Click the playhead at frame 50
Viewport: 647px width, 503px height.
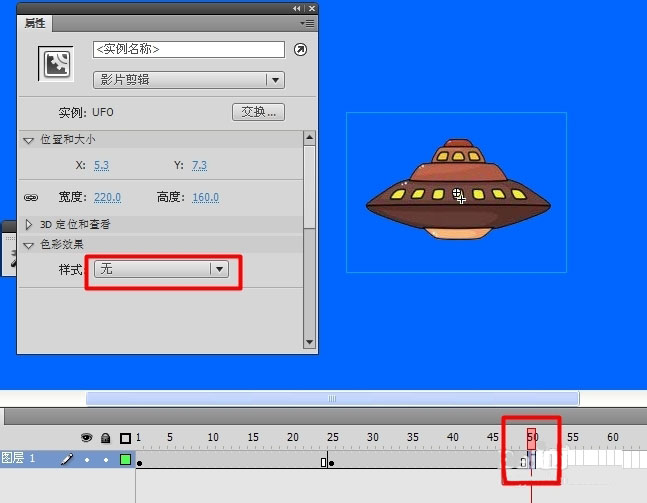point(531,439)
